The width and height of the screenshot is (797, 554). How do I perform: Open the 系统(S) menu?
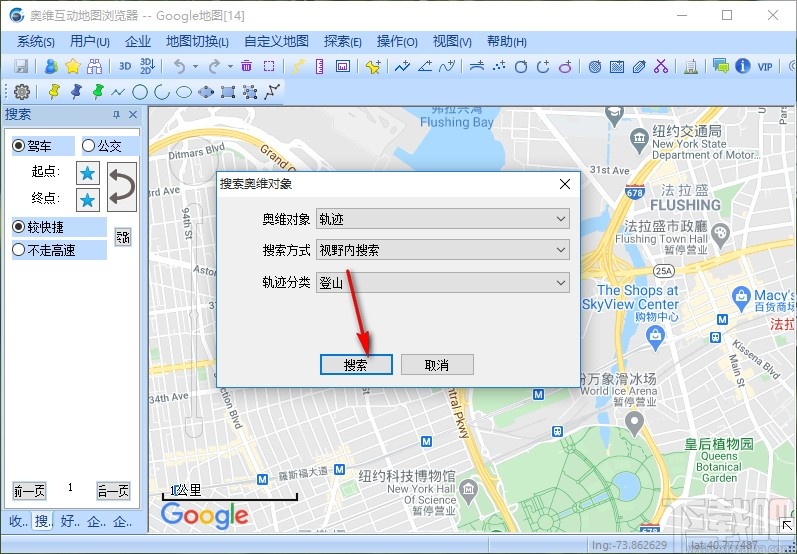pyautogui.click(x=36, y=42)
